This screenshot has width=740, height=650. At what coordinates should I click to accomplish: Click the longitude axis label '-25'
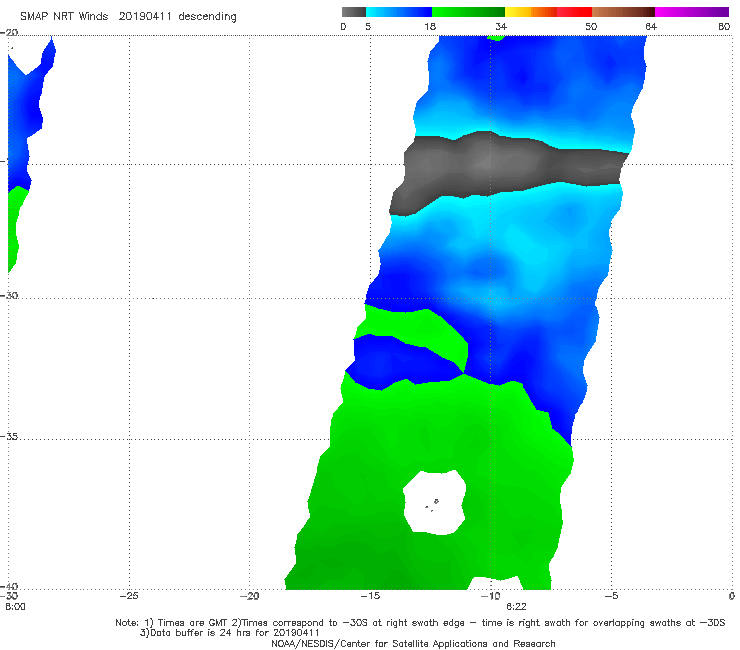click(x=129, y=596)
